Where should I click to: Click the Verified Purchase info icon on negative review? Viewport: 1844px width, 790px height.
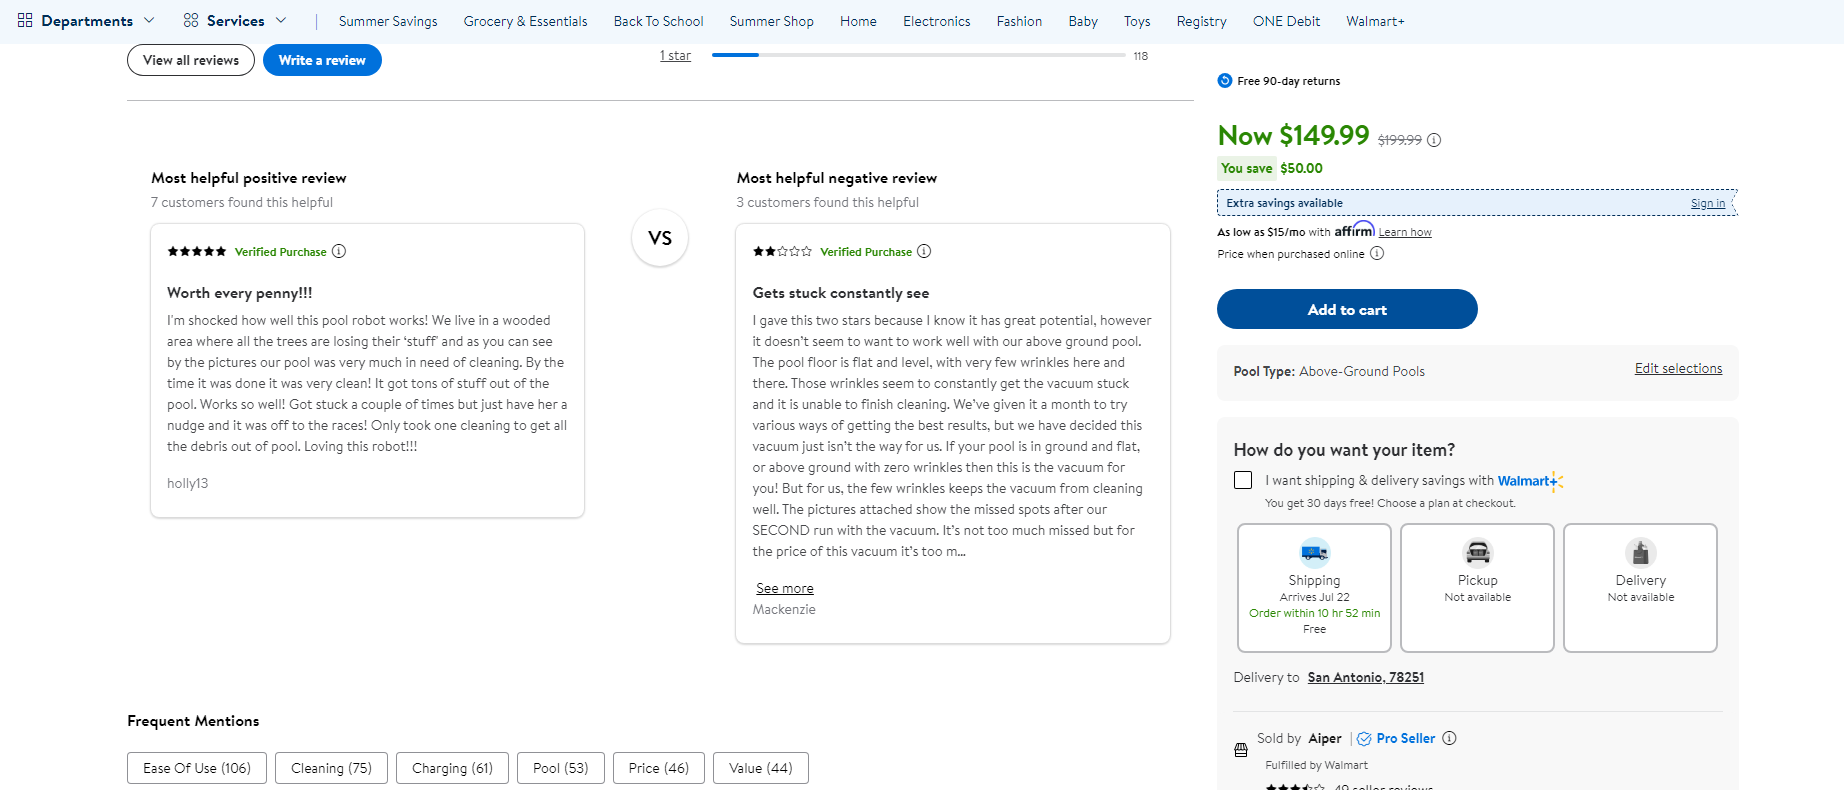924,251
